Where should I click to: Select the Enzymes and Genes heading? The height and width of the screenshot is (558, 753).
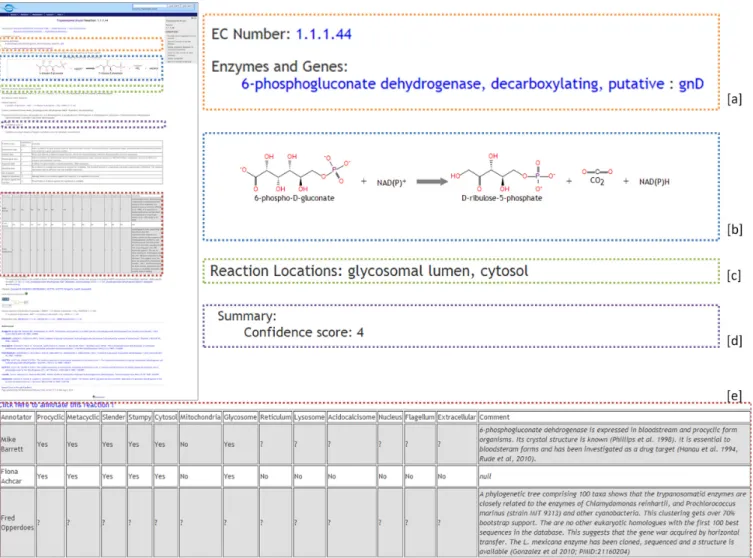279,66
